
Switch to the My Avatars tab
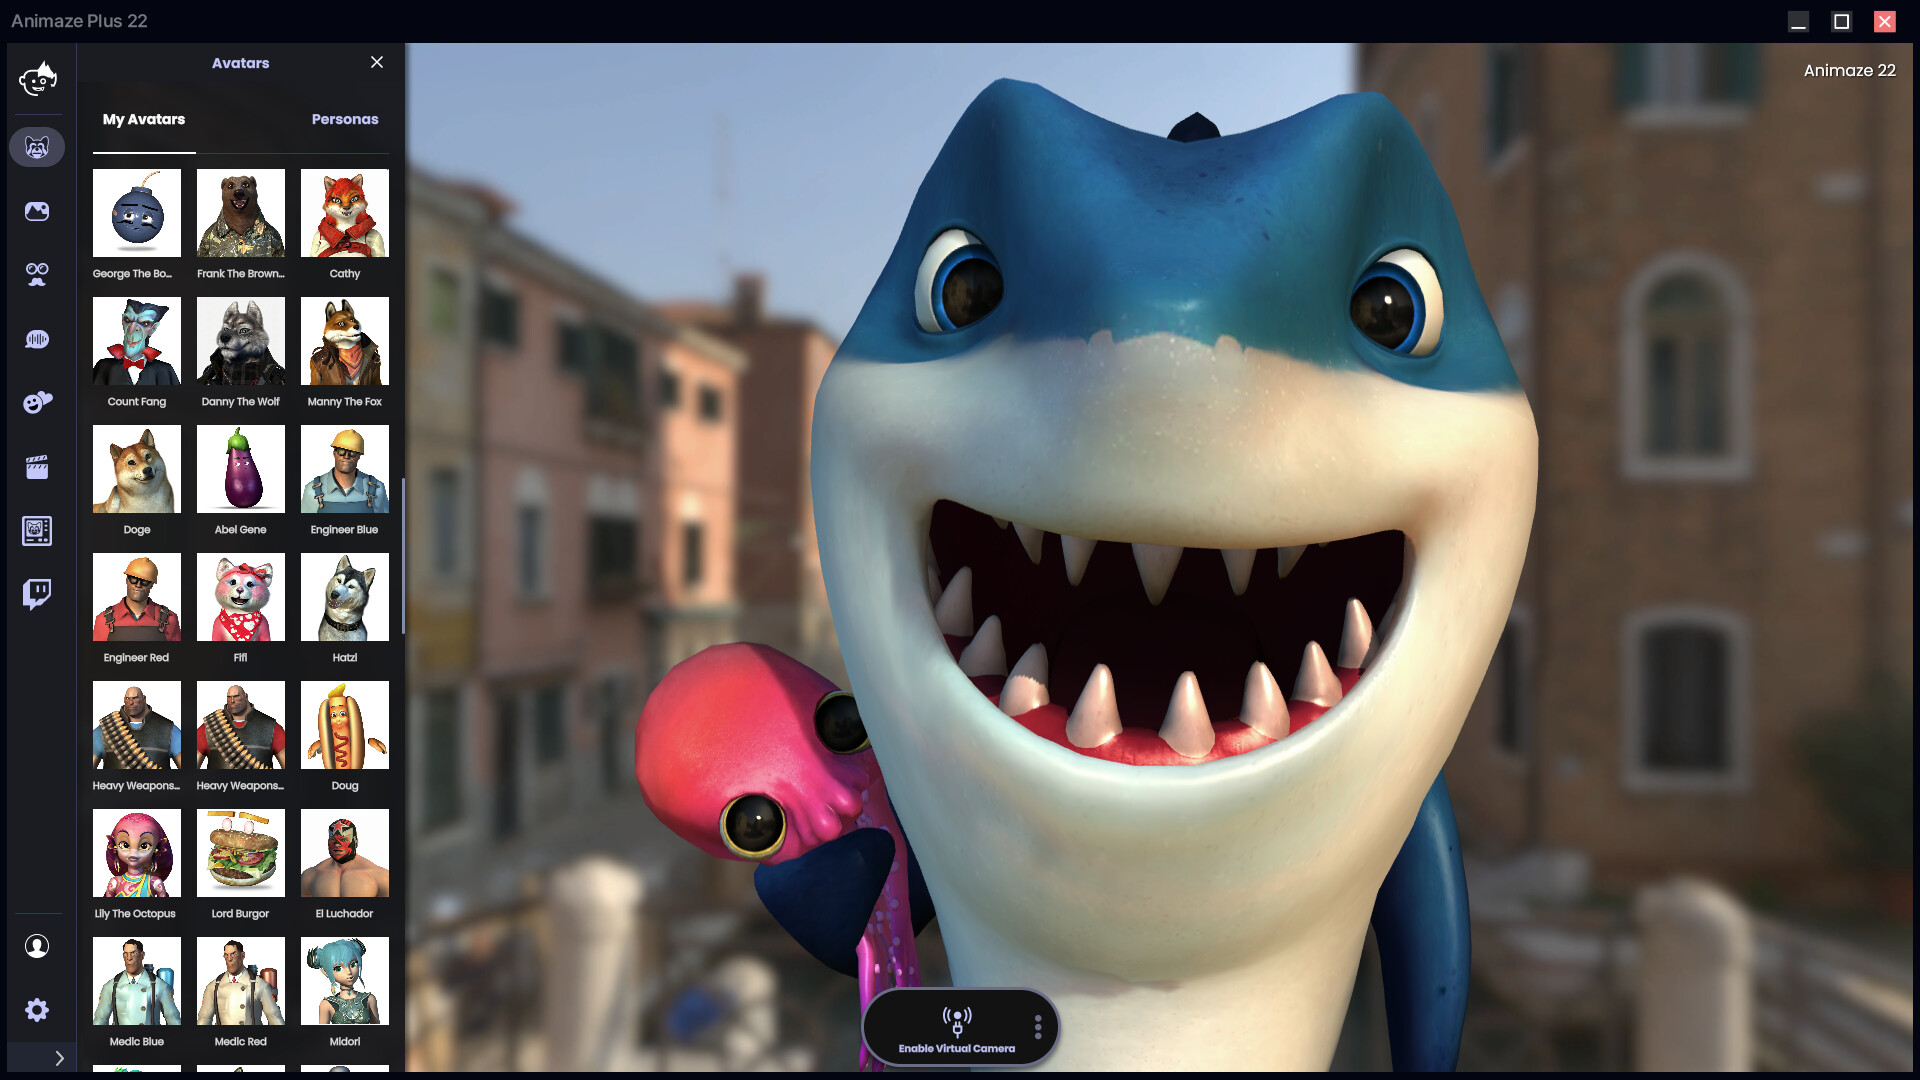click(144, 119)
